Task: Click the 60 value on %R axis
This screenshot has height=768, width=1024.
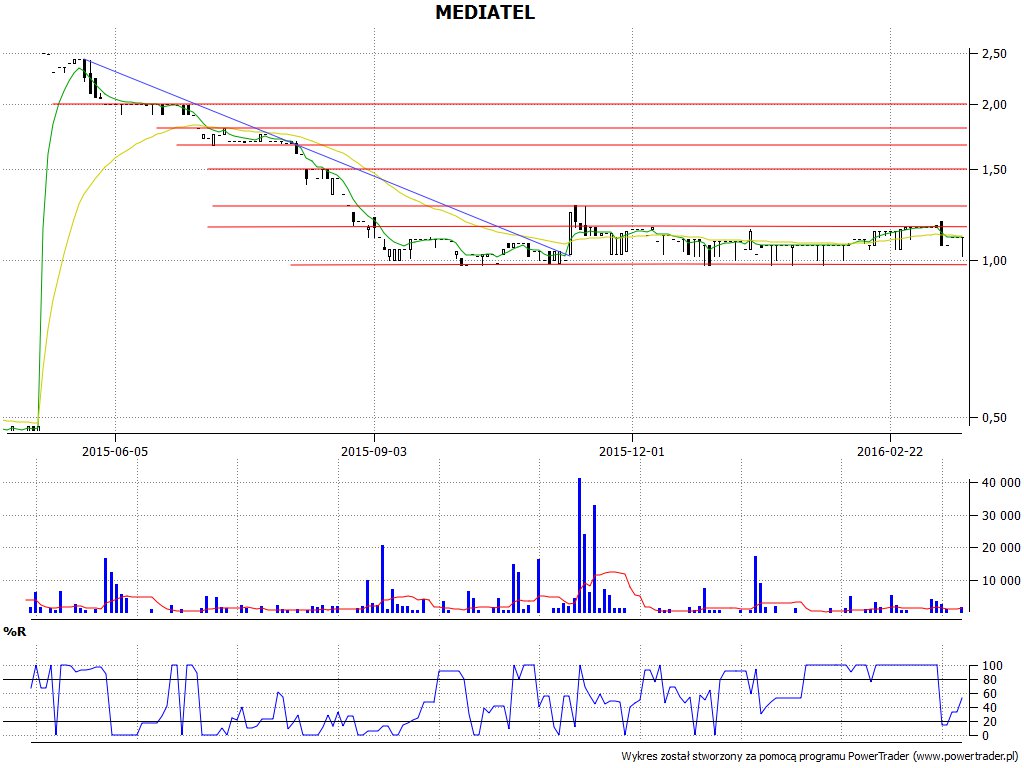Action: (x=990, y=694)
